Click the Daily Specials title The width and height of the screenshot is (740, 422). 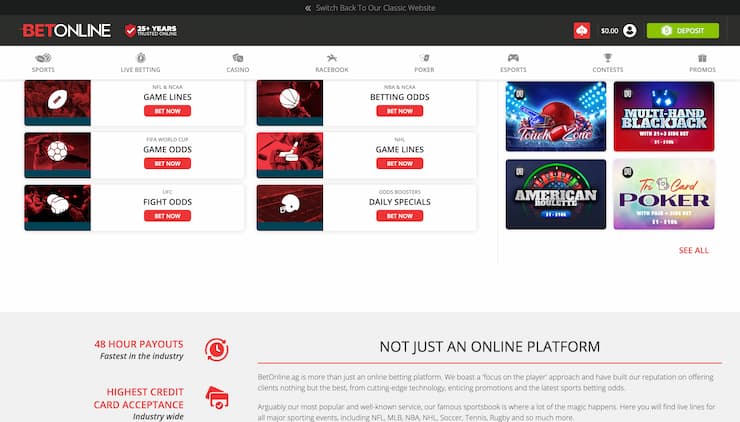pyautogui.click(x=400, y=202)
